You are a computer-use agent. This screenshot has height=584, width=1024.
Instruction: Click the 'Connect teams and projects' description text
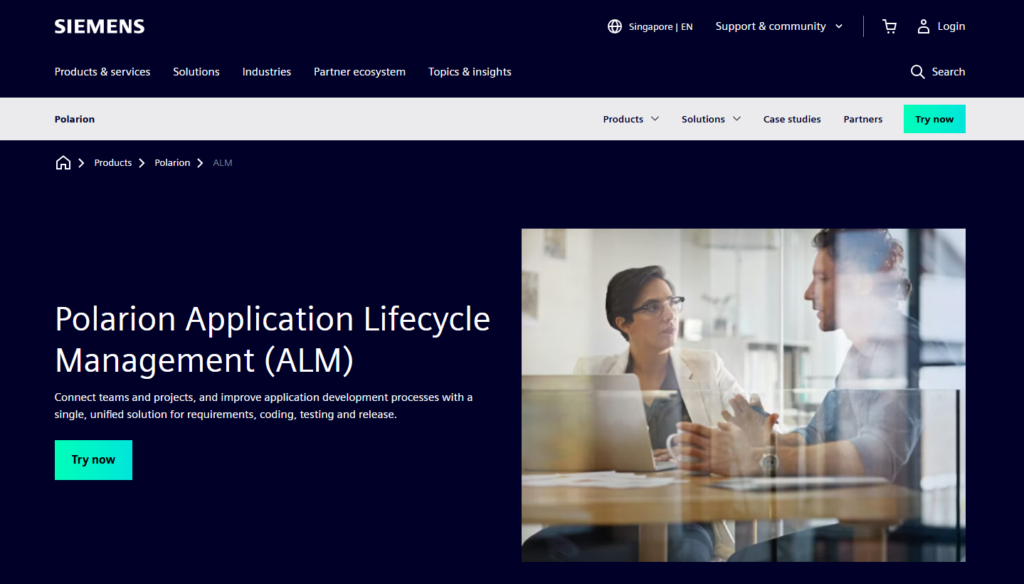pyautogui.click(x=263, y=406)
